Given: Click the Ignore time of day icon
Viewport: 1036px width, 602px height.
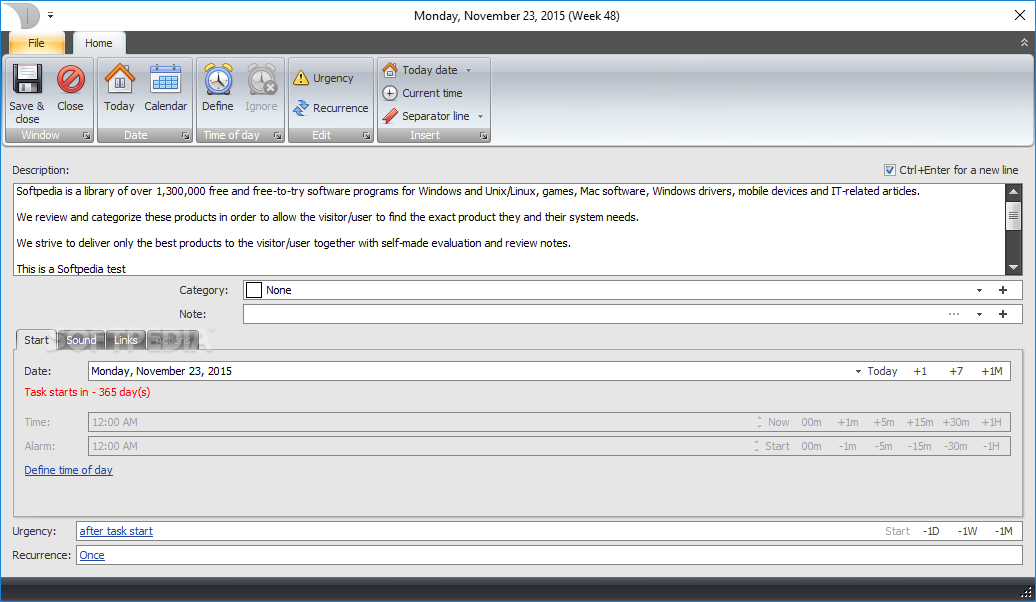Looking at the screenshot, I should (262, 79).
